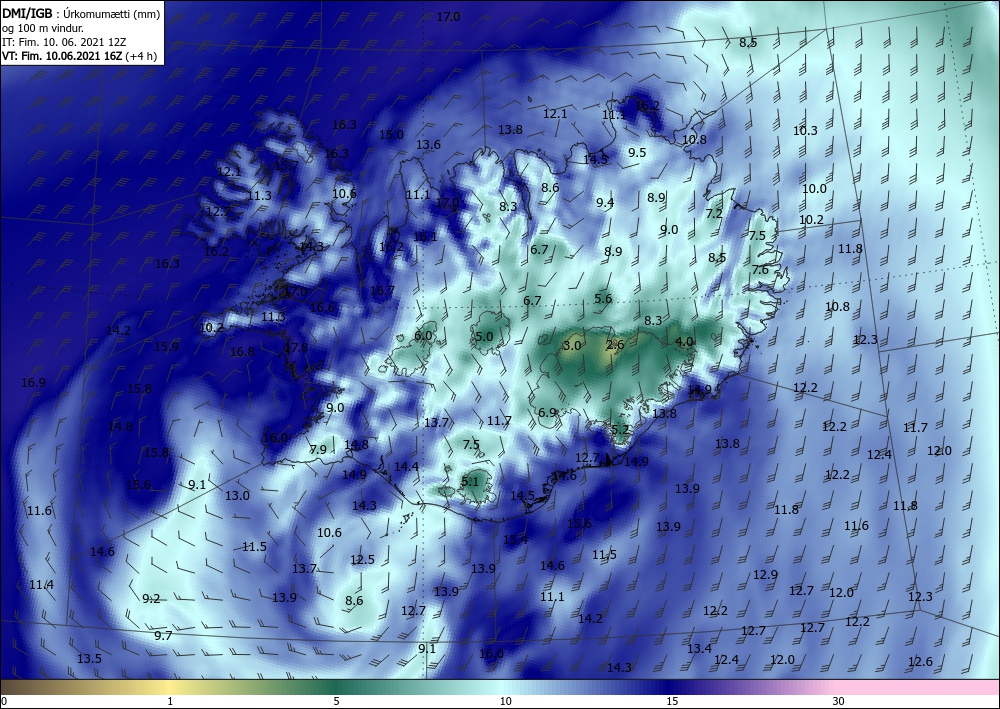Click the 5 label on the color scale
1000x709 pixels.
click(336, 702)
